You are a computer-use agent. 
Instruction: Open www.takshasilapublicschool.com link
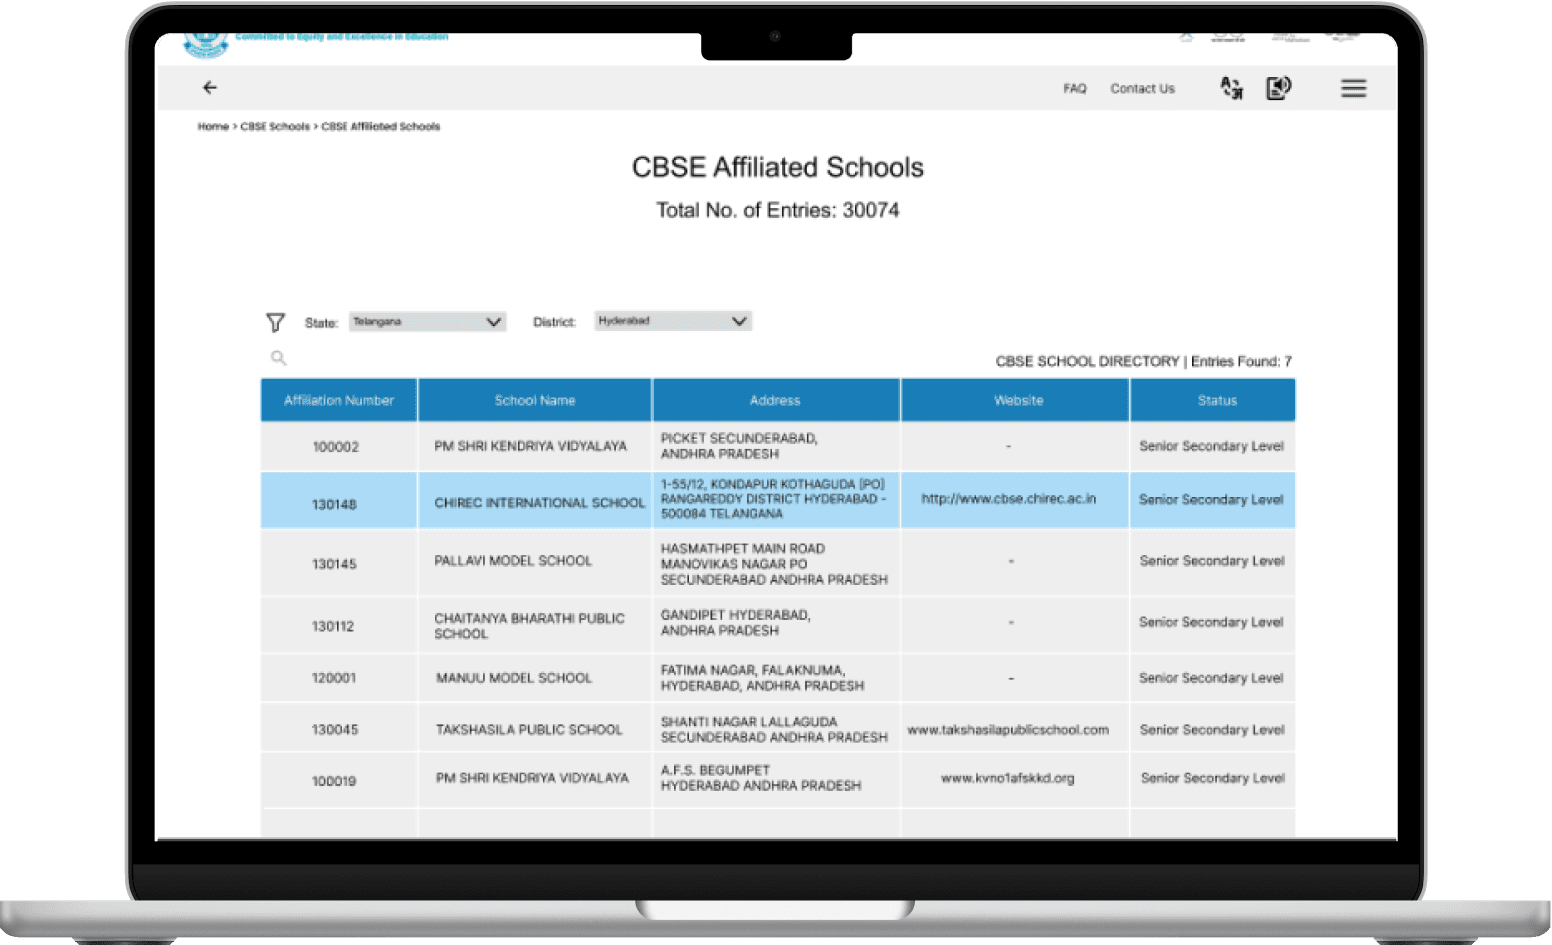pyautogui.click(x=1008, y=730)
